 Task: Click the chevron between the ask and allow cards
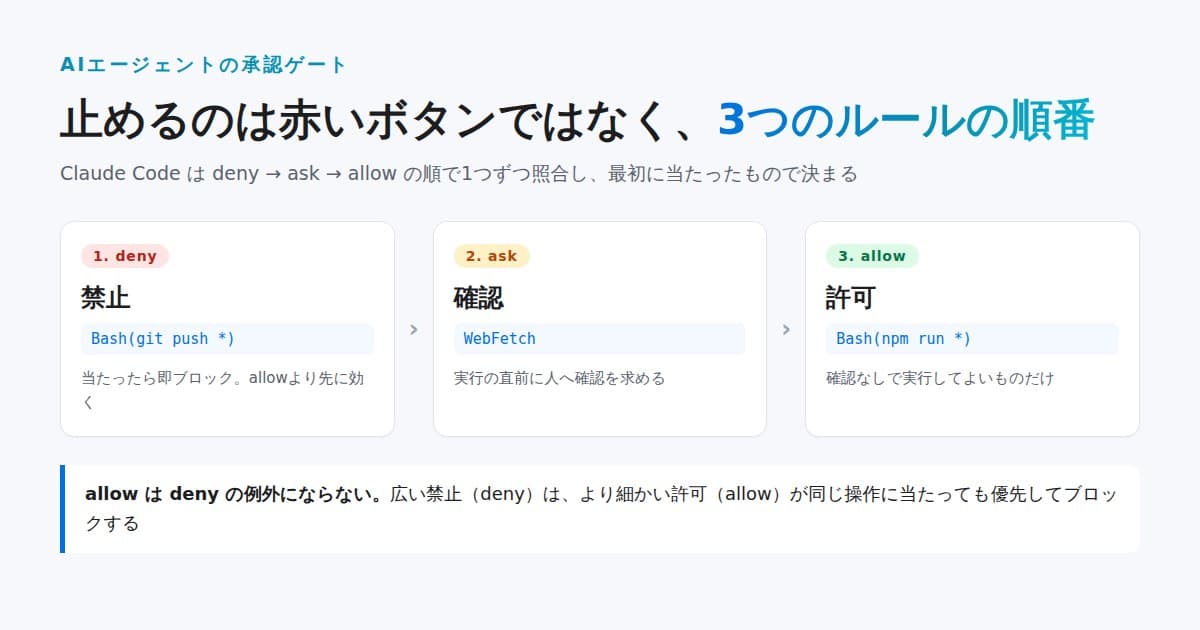pyautogui.click(x=786, y=329)
